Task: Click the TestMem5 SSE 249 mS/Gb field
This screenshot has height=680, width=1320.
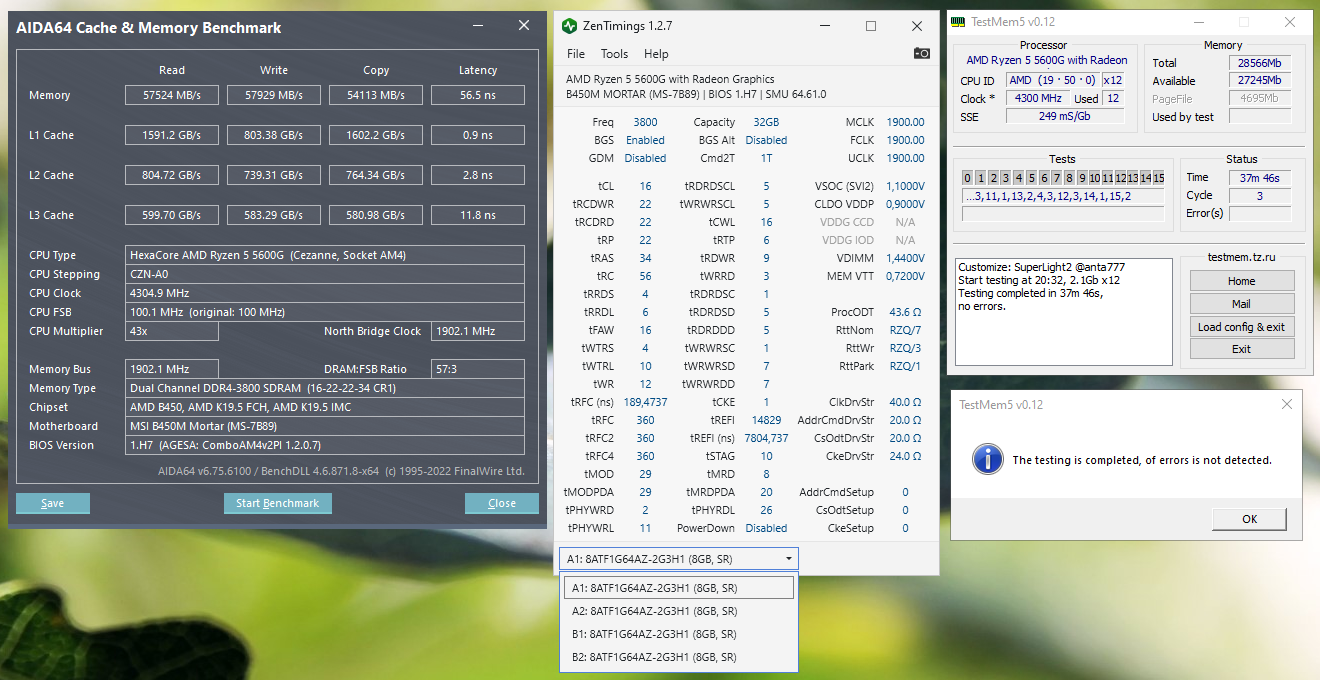Action: 1064,116
